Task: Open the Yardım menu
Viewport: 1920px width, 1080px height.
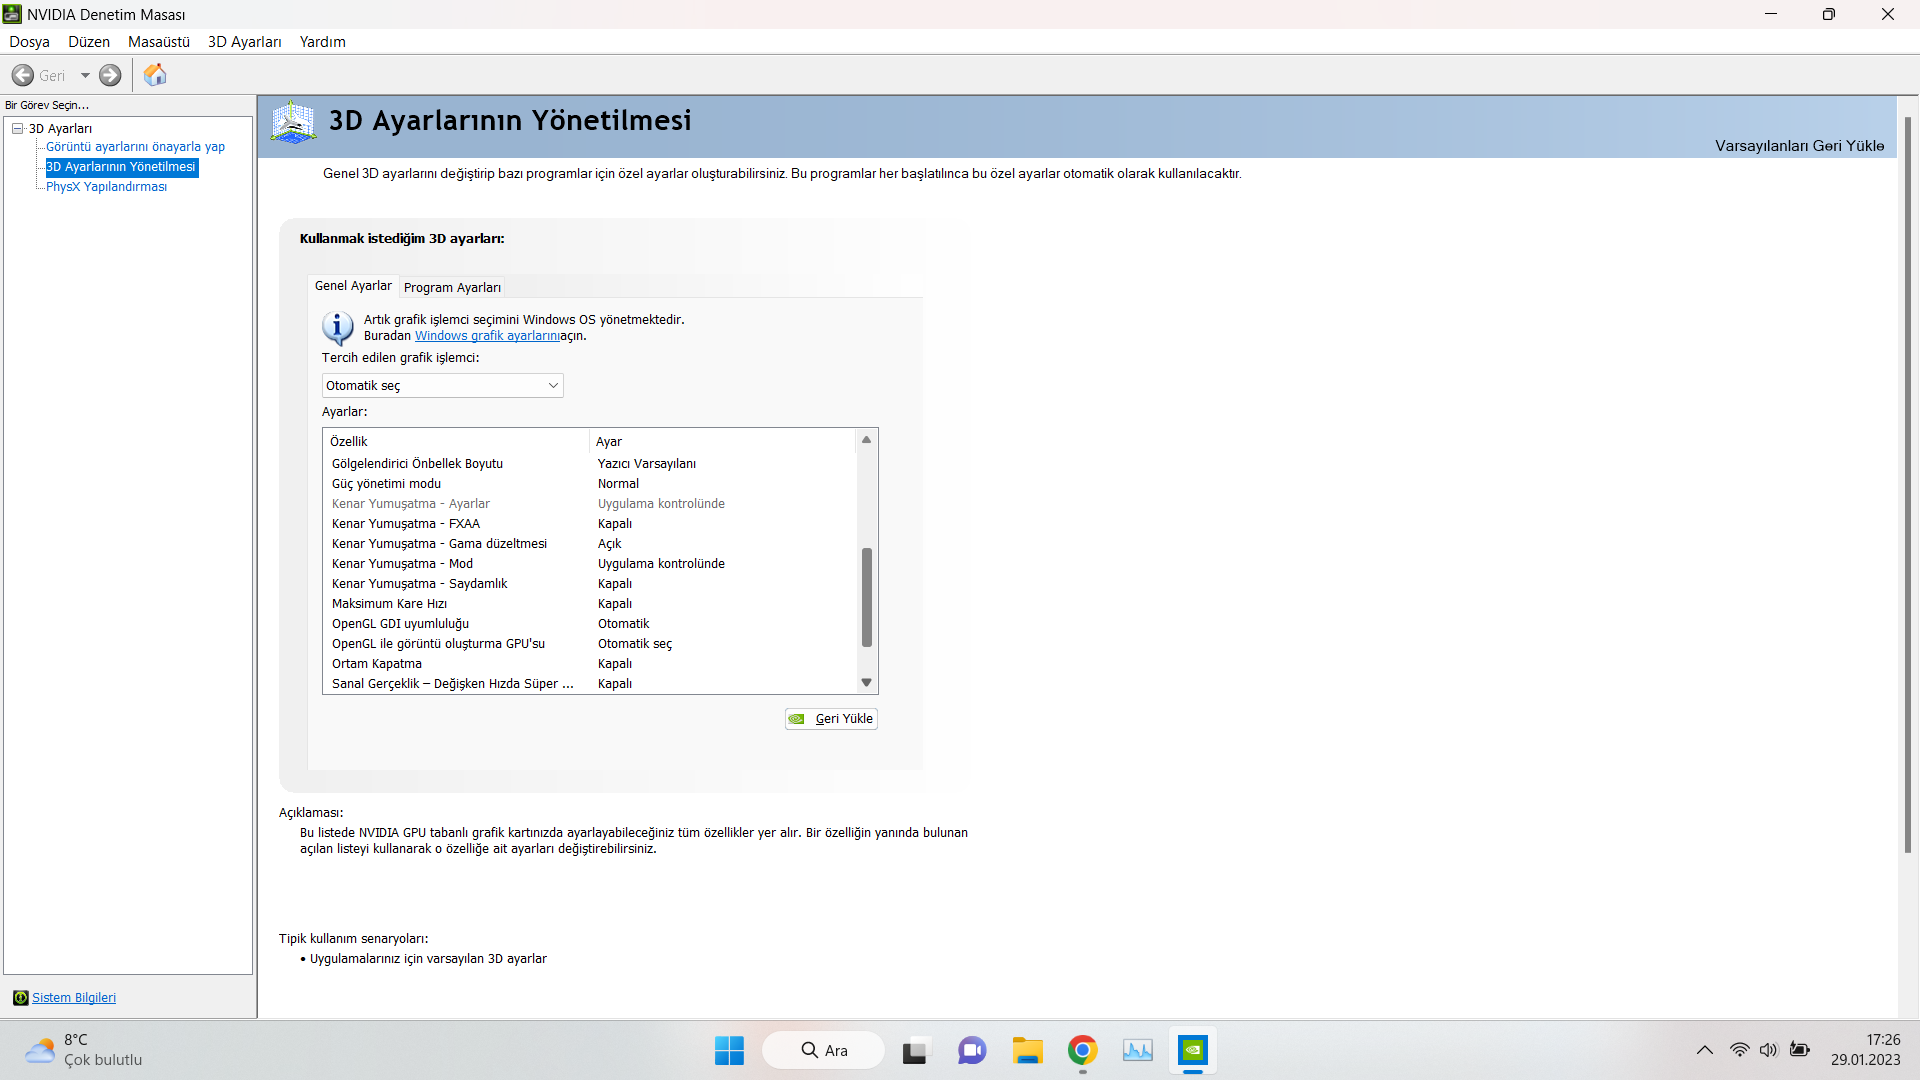Action: click(x=322, y=42)
